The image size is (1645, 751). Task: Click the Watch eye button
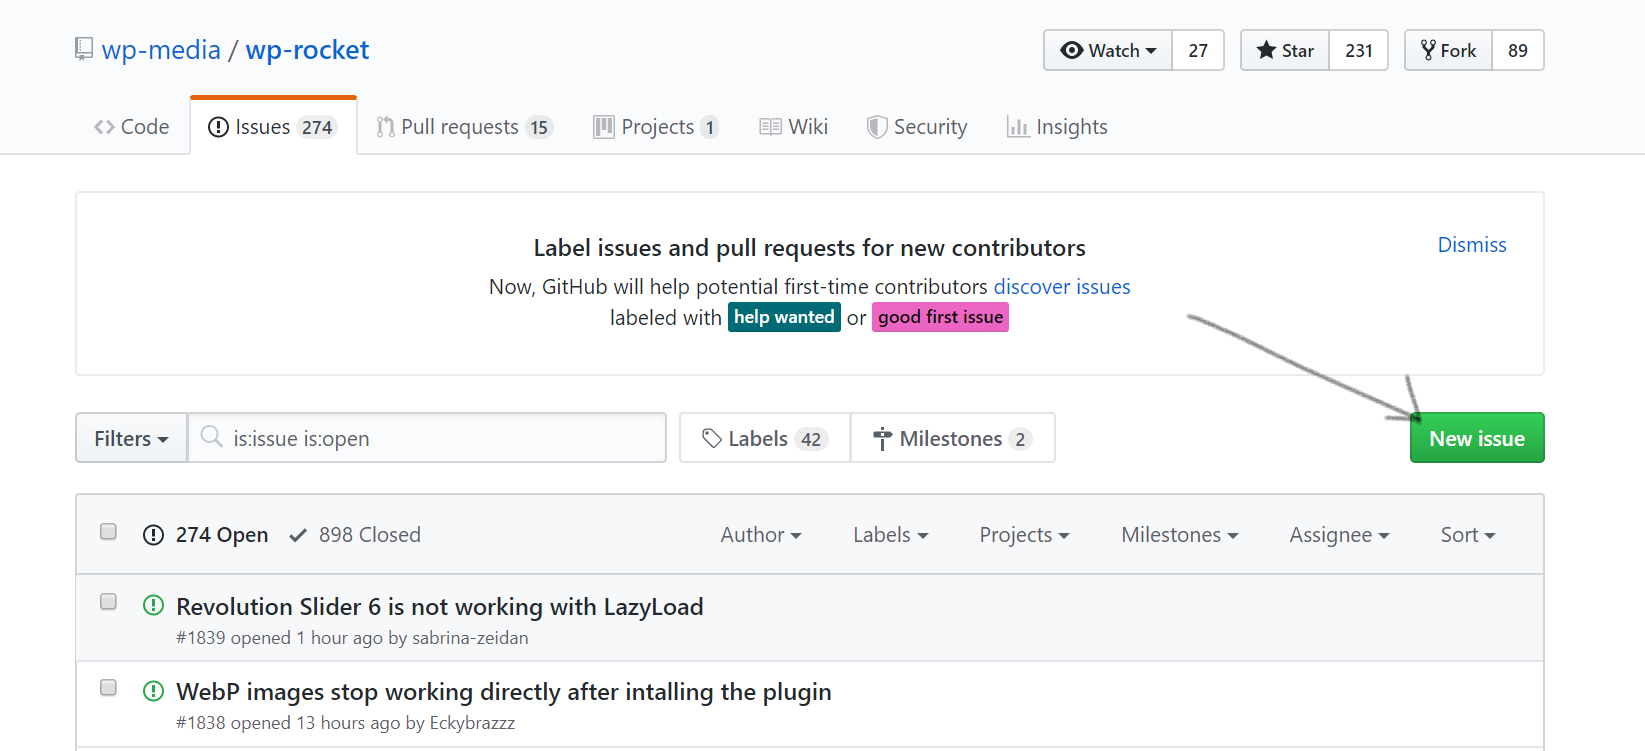pos(1108,51)
